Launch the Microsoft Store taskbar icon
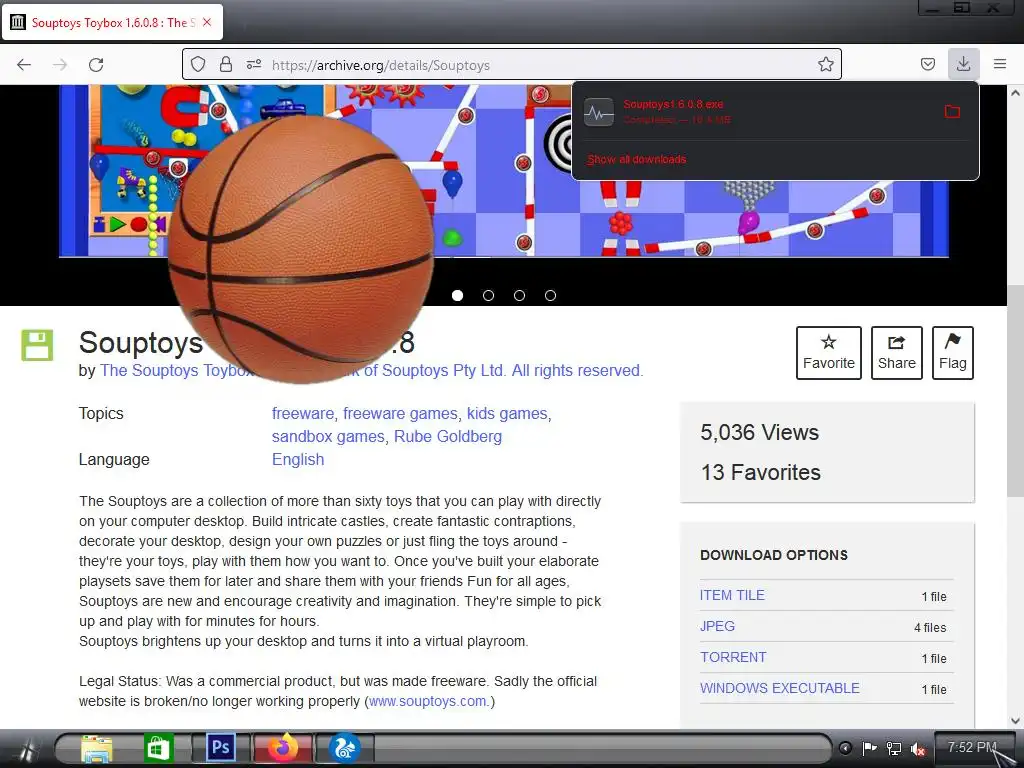The height and width of the screenshot is (768, 1024). tap(157, 748)
